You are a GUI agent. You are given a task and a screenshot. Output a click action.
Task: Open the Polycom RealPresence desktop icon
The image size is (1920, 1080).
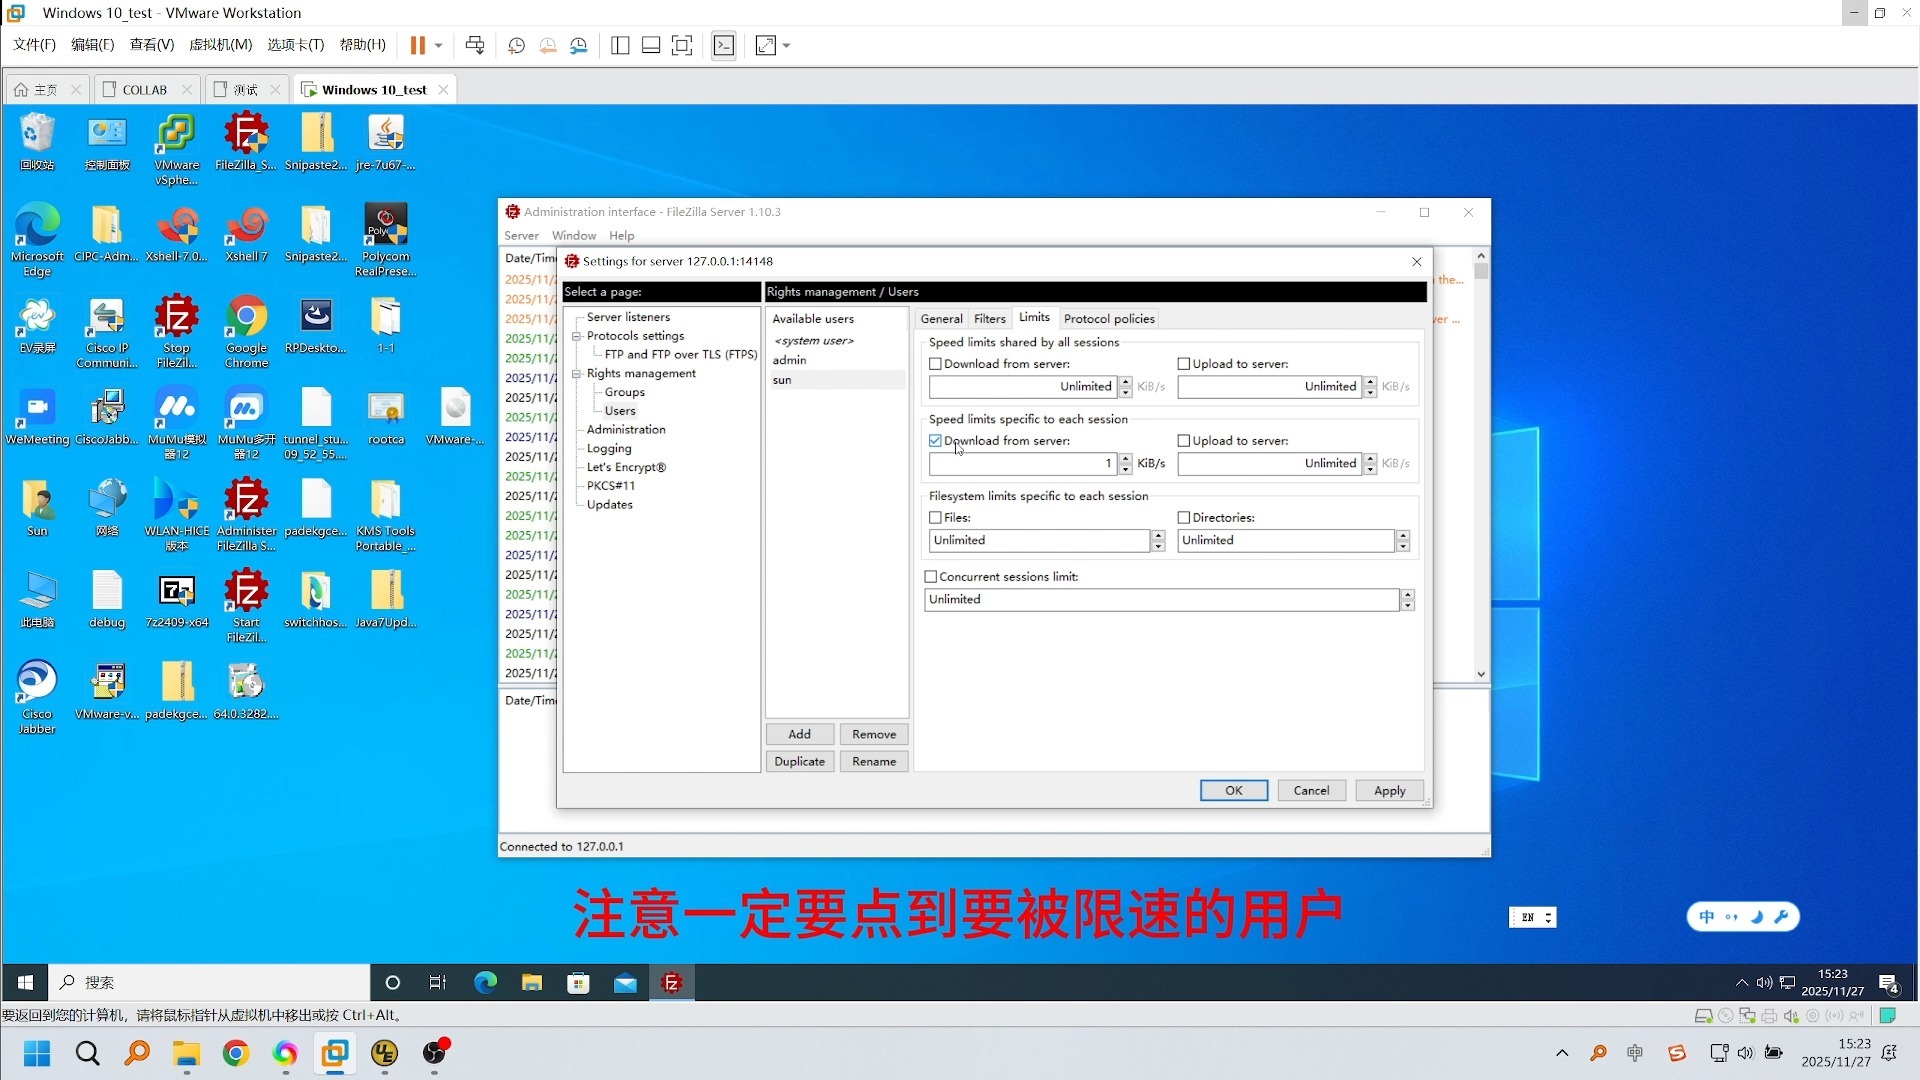coord(386,241)
